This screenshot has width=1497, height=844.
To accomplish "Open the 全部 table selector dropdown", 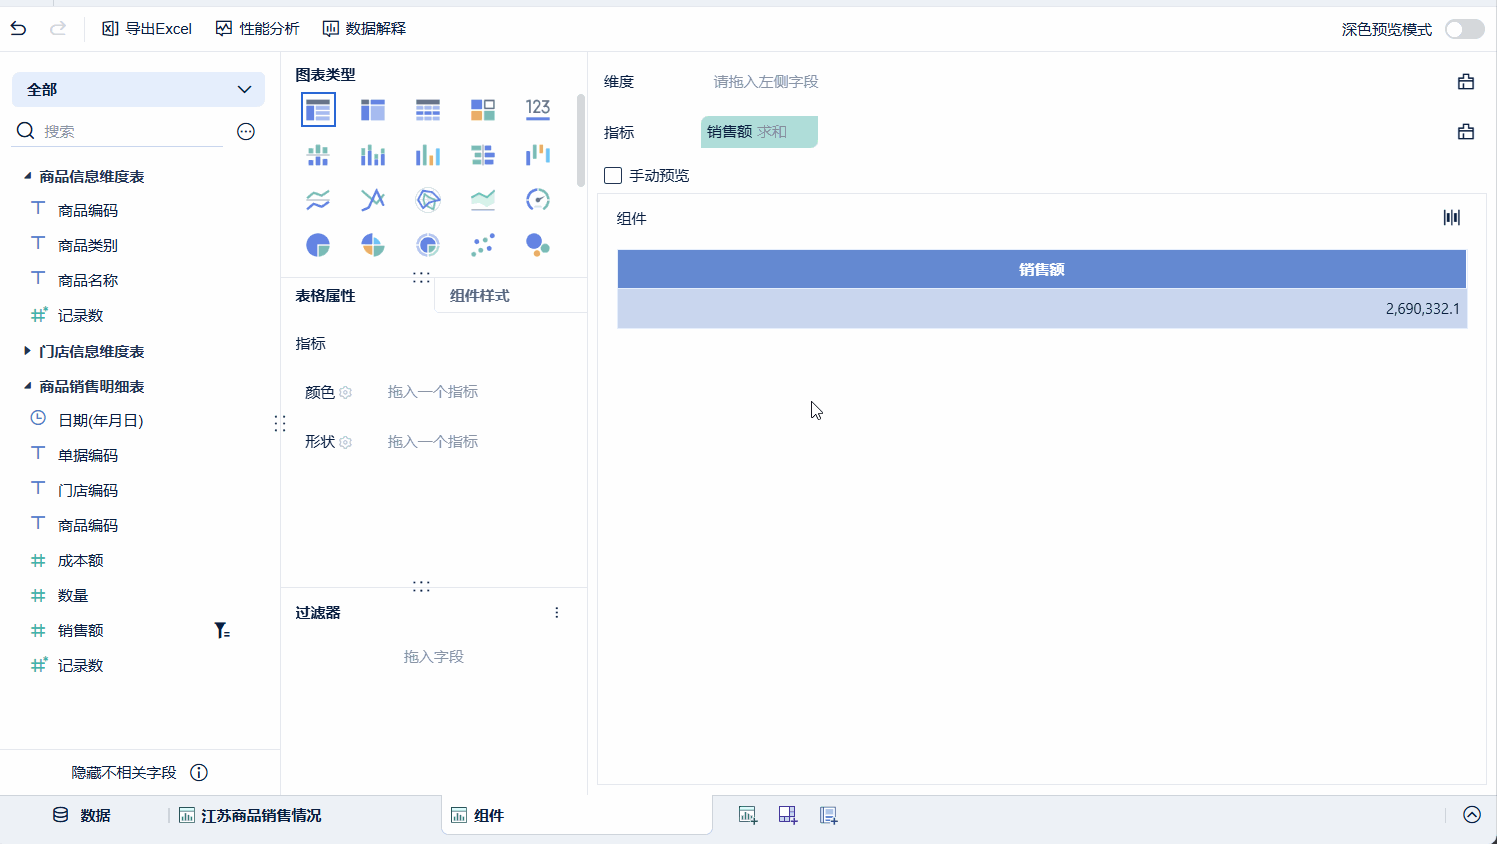I will [x=138, y=89].
